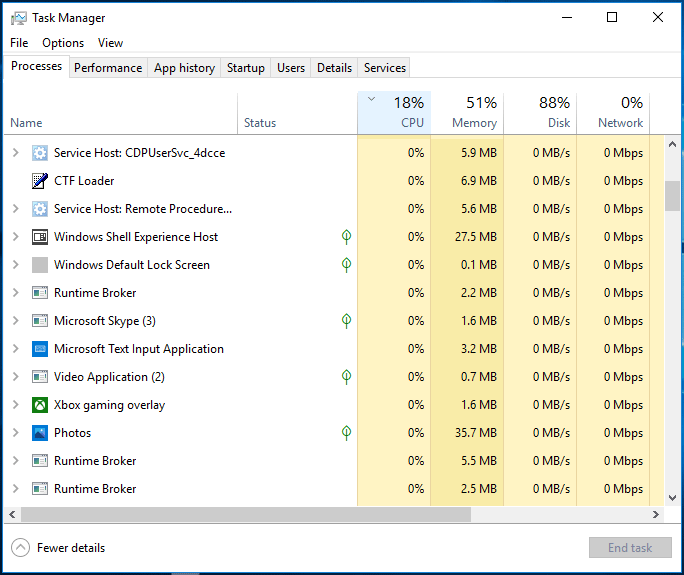Click the leaf status icon for Microsoft Skype
The height and width of the screenshot is (575, 684).
coord(346,321)
